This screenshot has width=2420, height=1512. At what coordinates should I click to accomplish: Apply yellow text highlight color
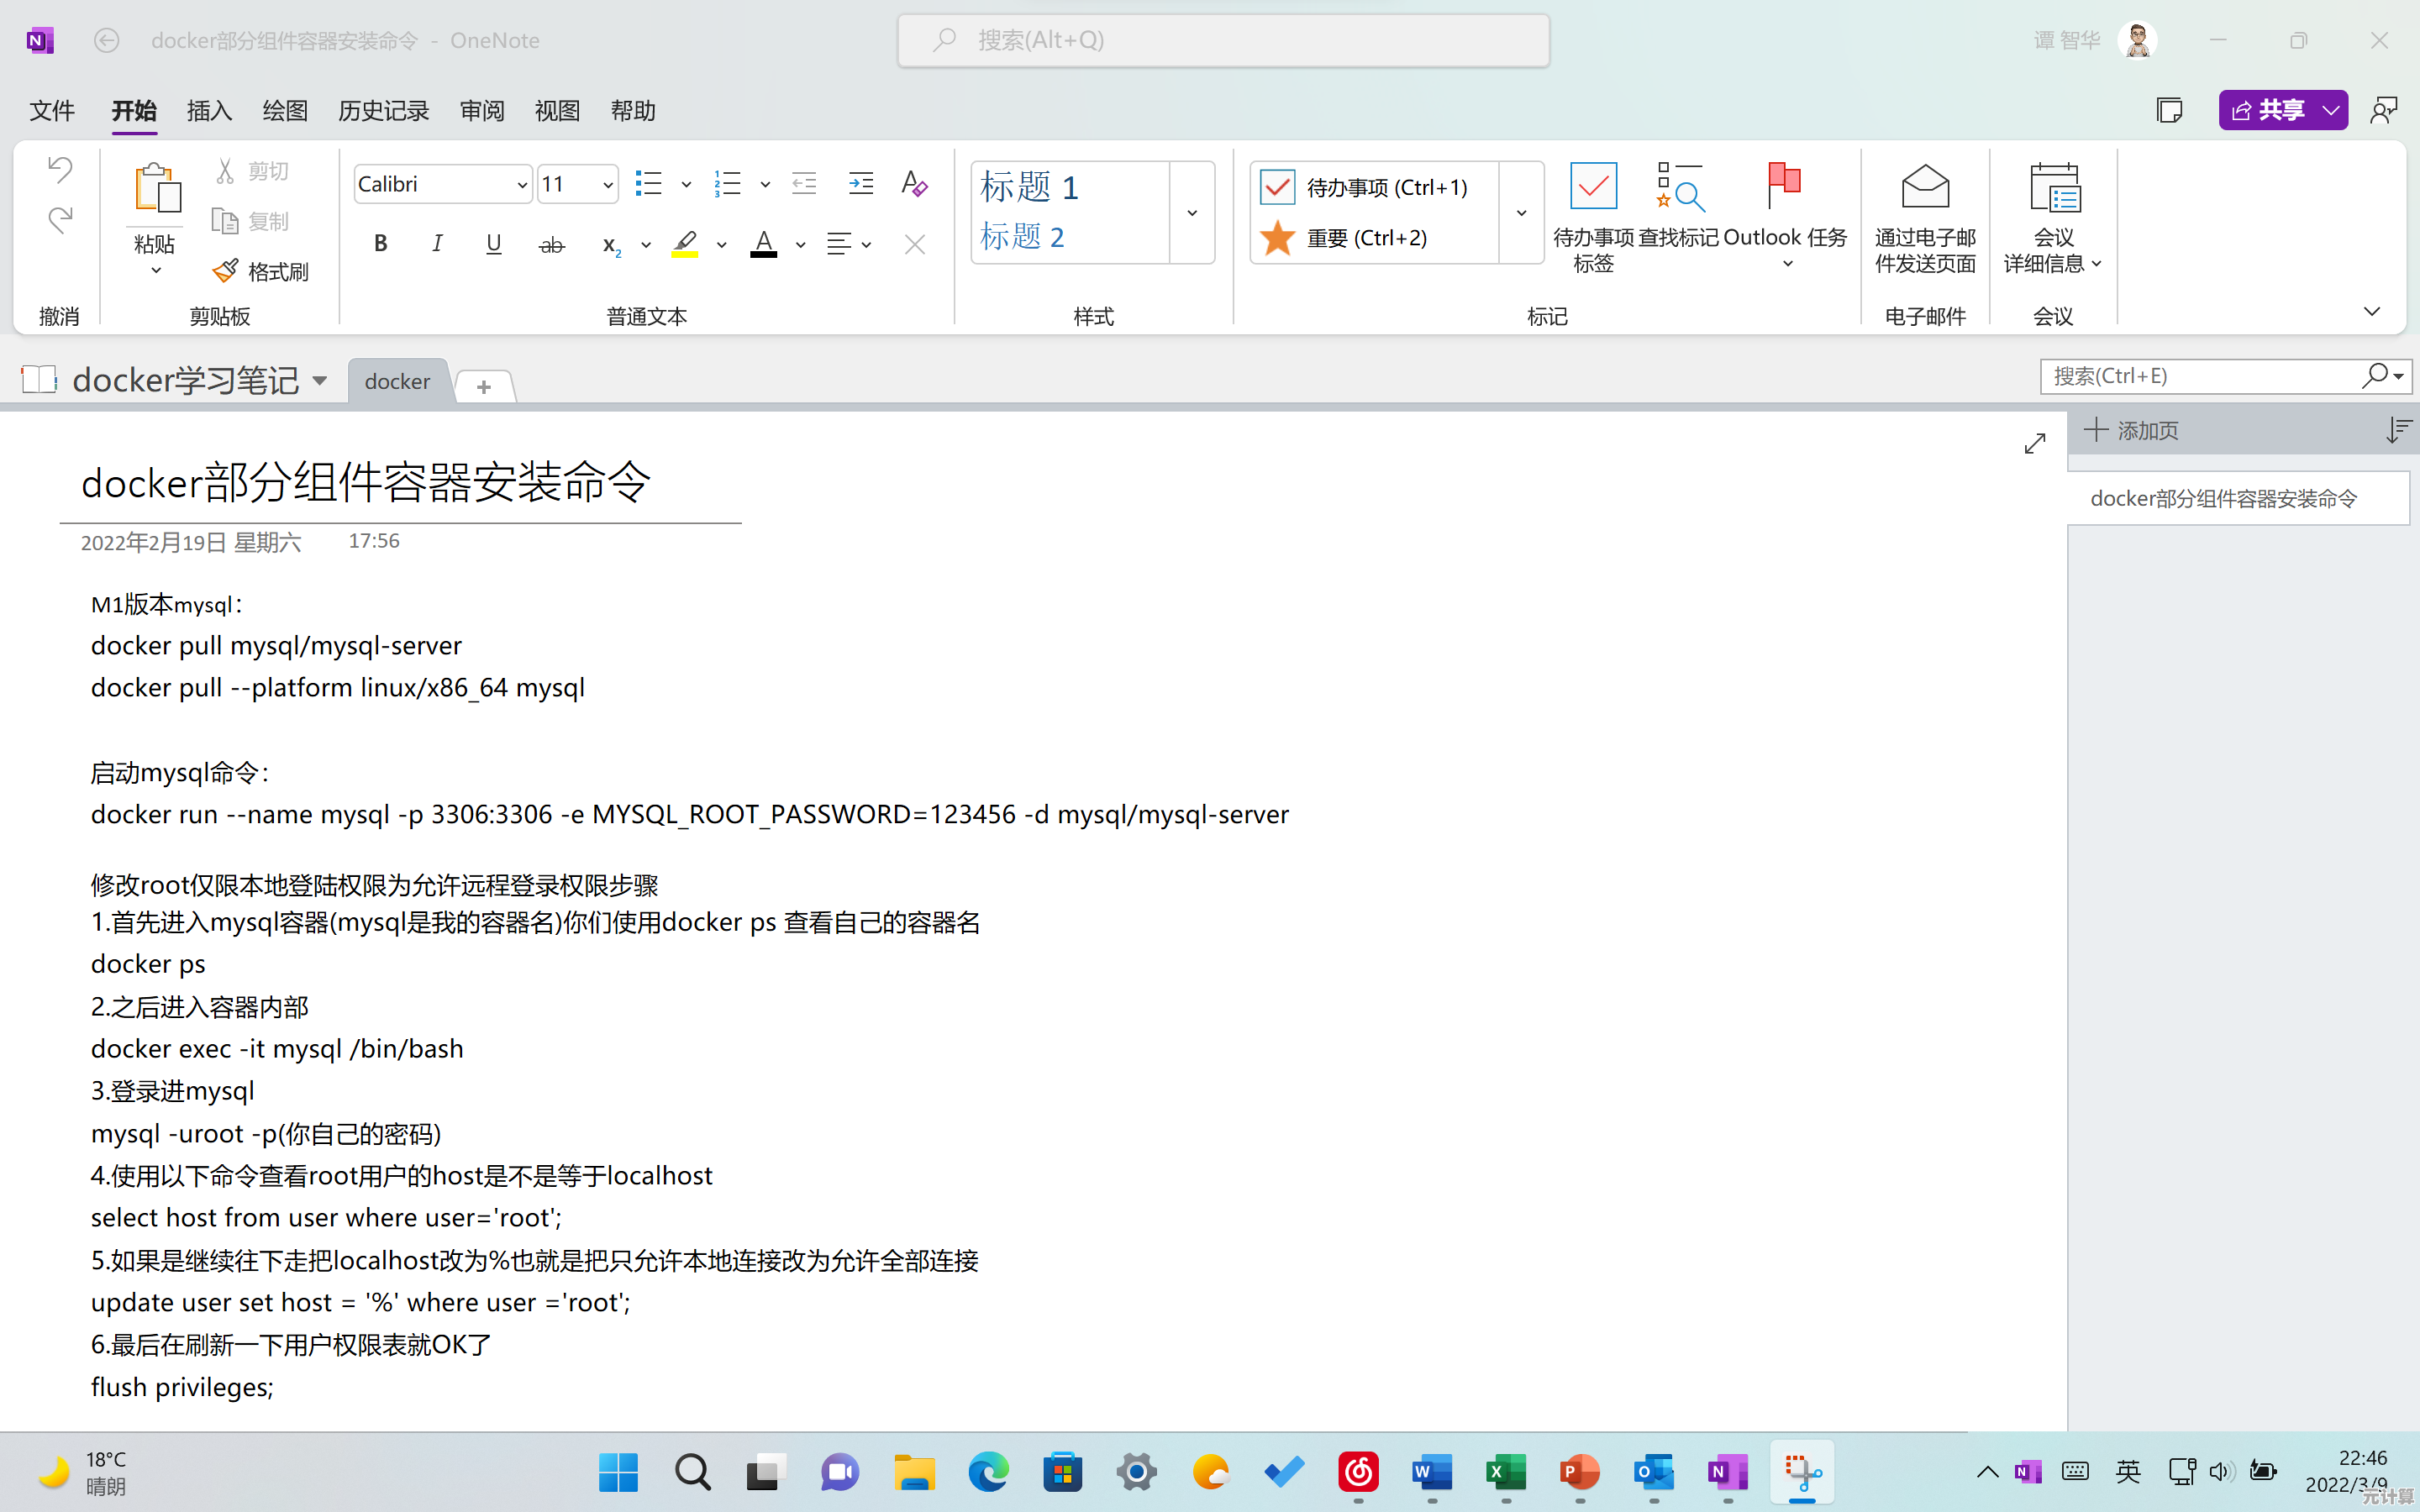[685, 244]
